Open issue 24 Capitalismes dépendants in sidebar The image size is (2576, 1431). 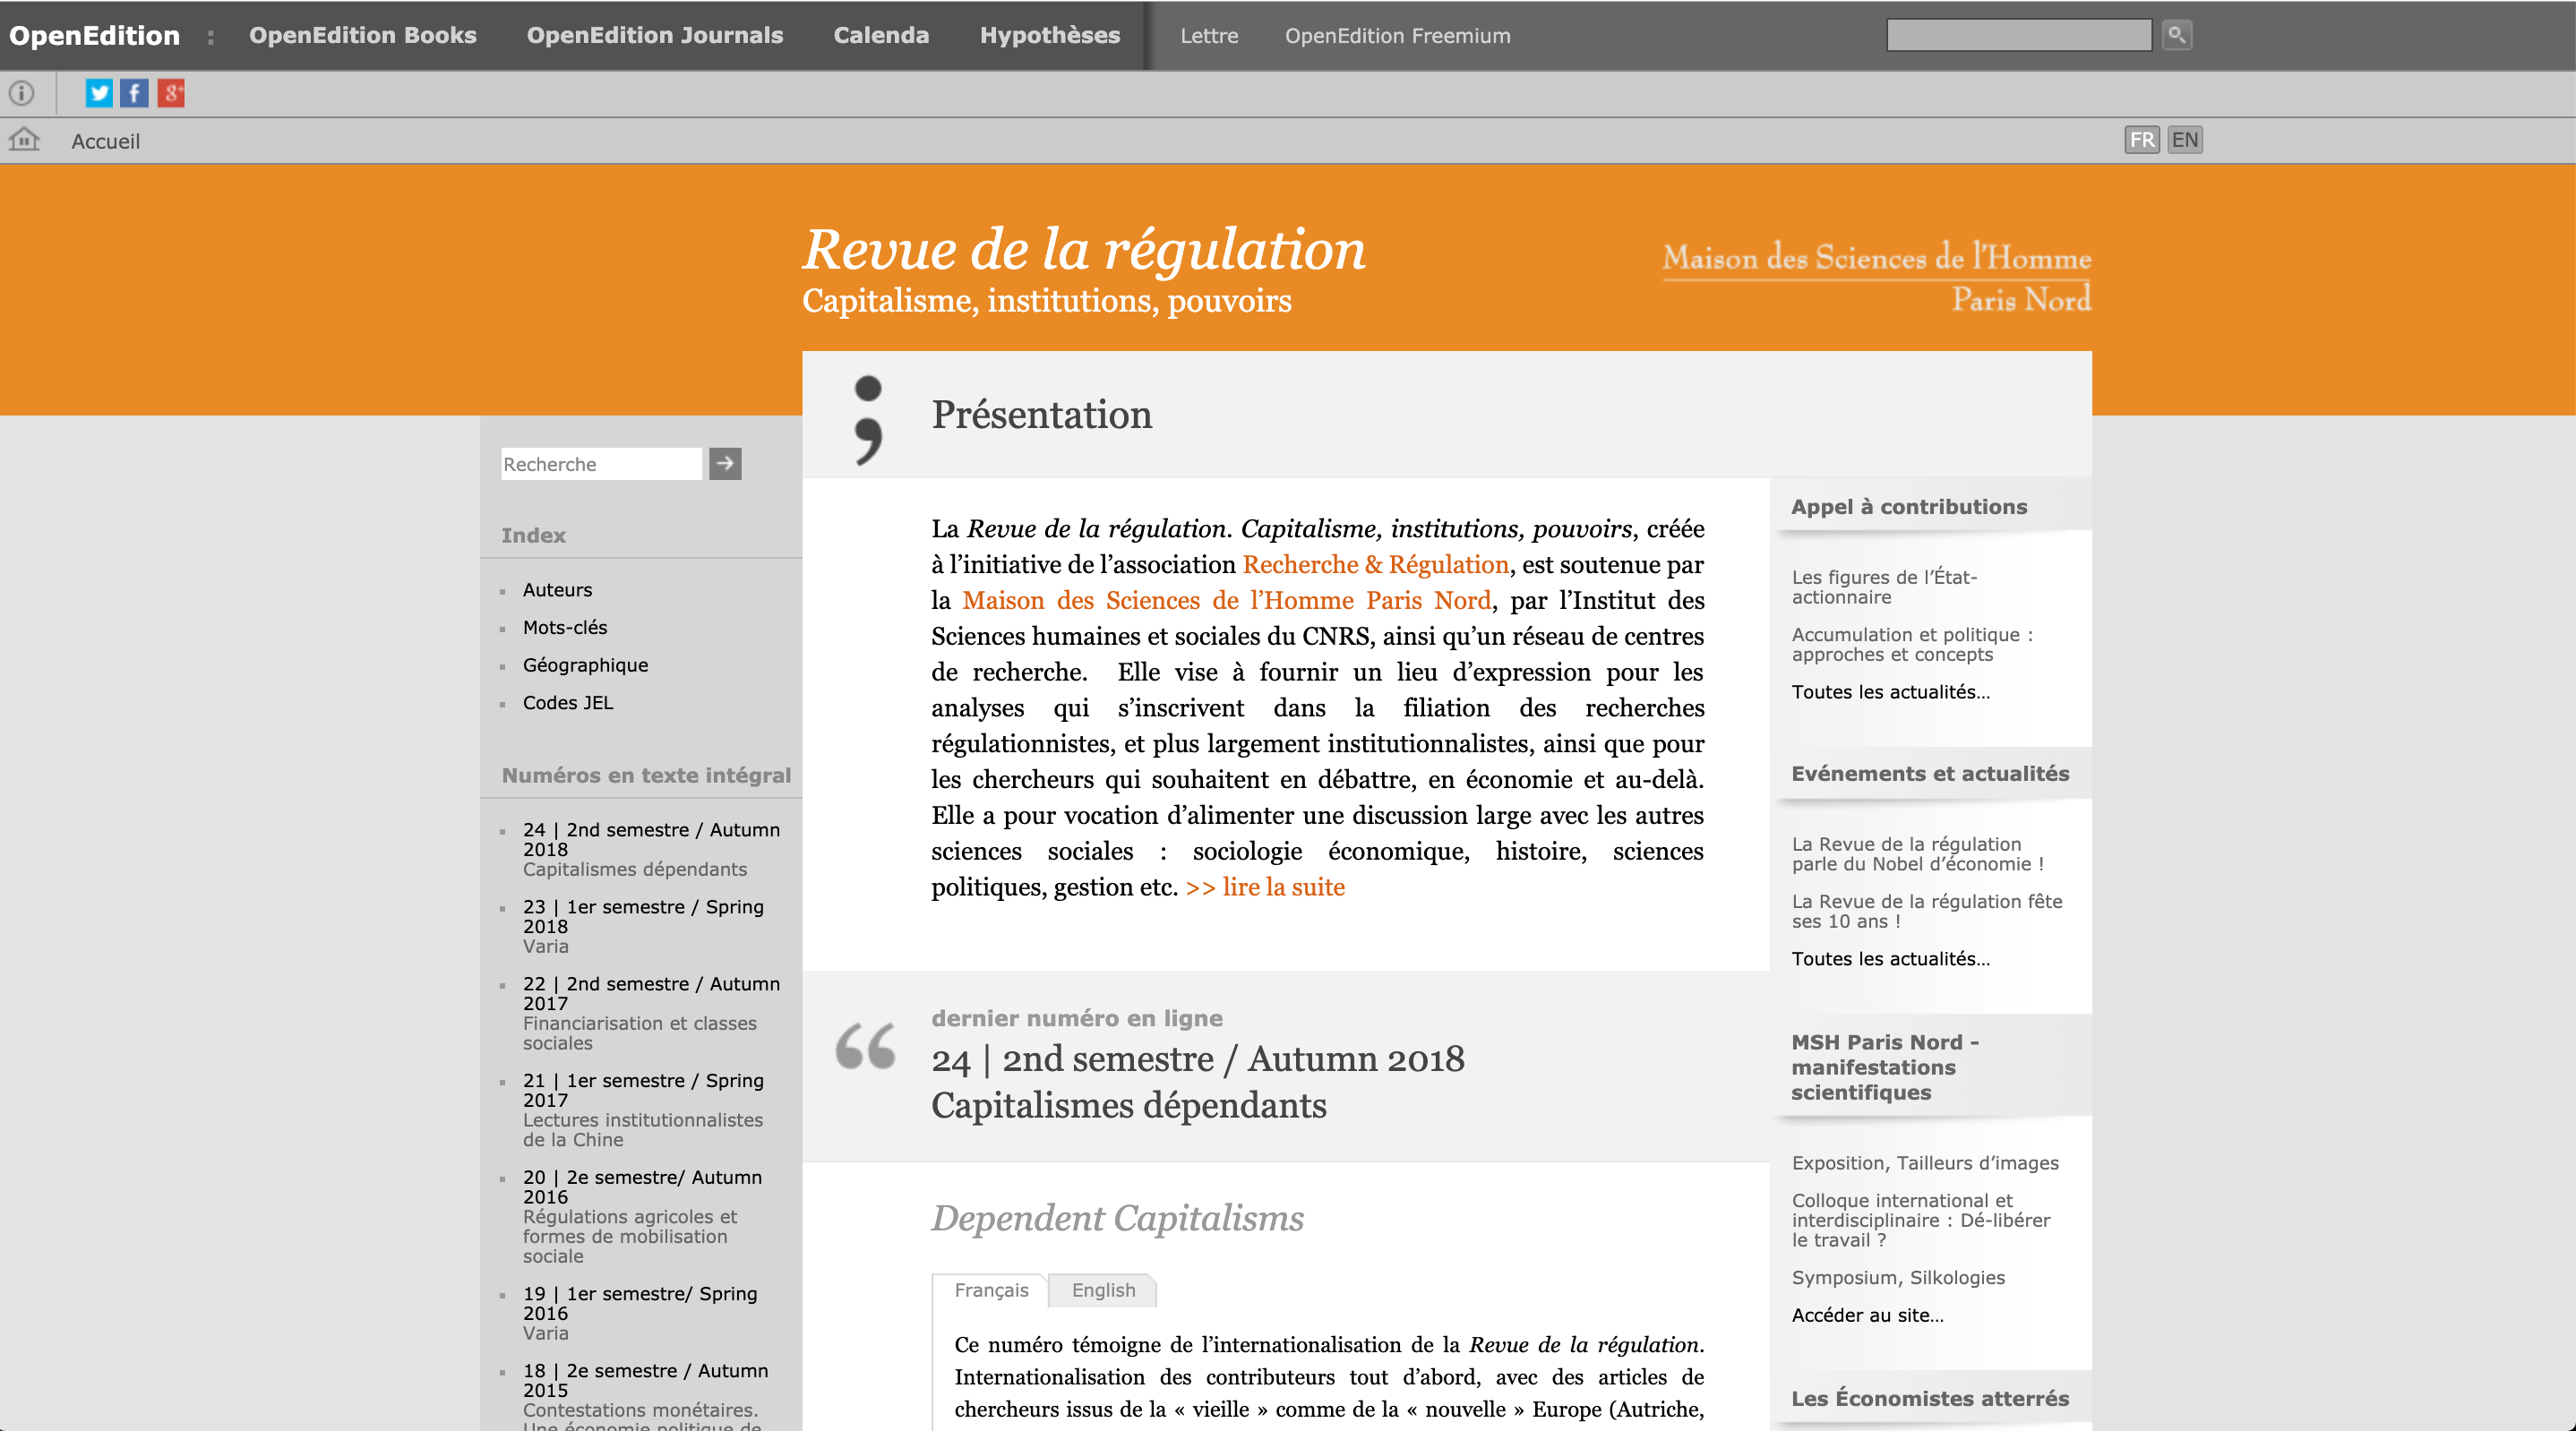point(651,849)
